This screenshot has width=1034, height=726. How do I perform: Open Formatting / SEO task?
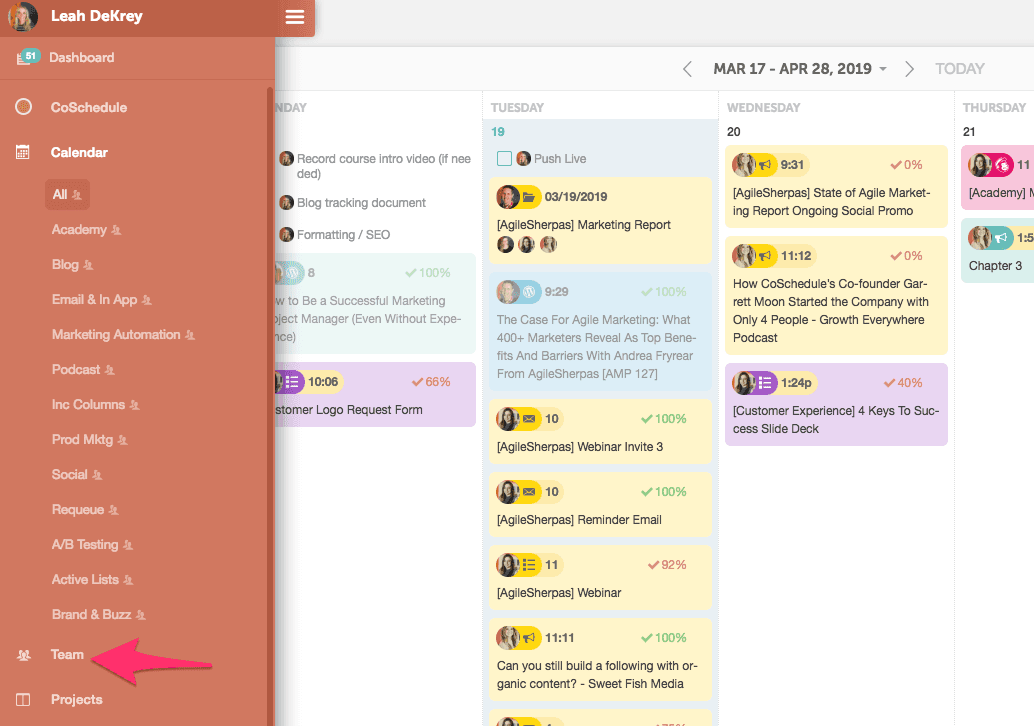click(x=343, y=235)
